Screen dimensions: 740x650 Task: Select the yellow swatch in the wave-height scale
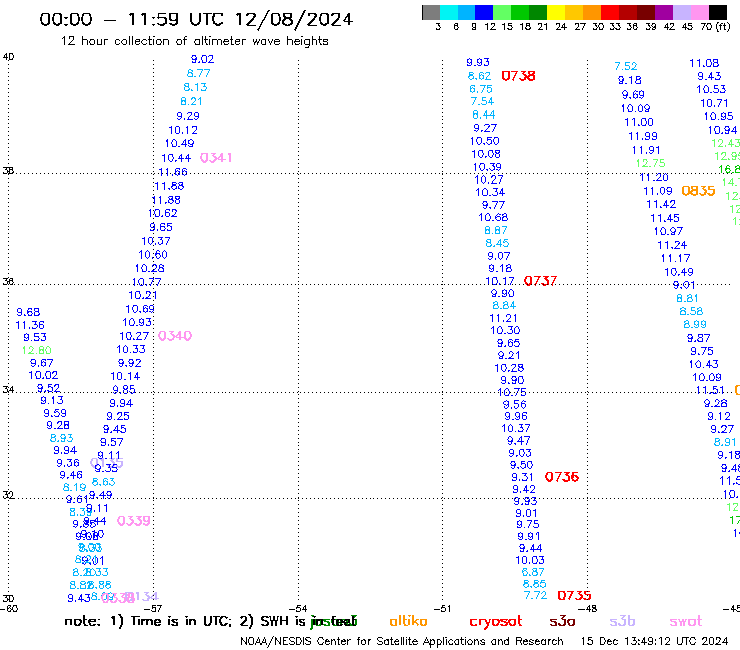click(556, 12)
